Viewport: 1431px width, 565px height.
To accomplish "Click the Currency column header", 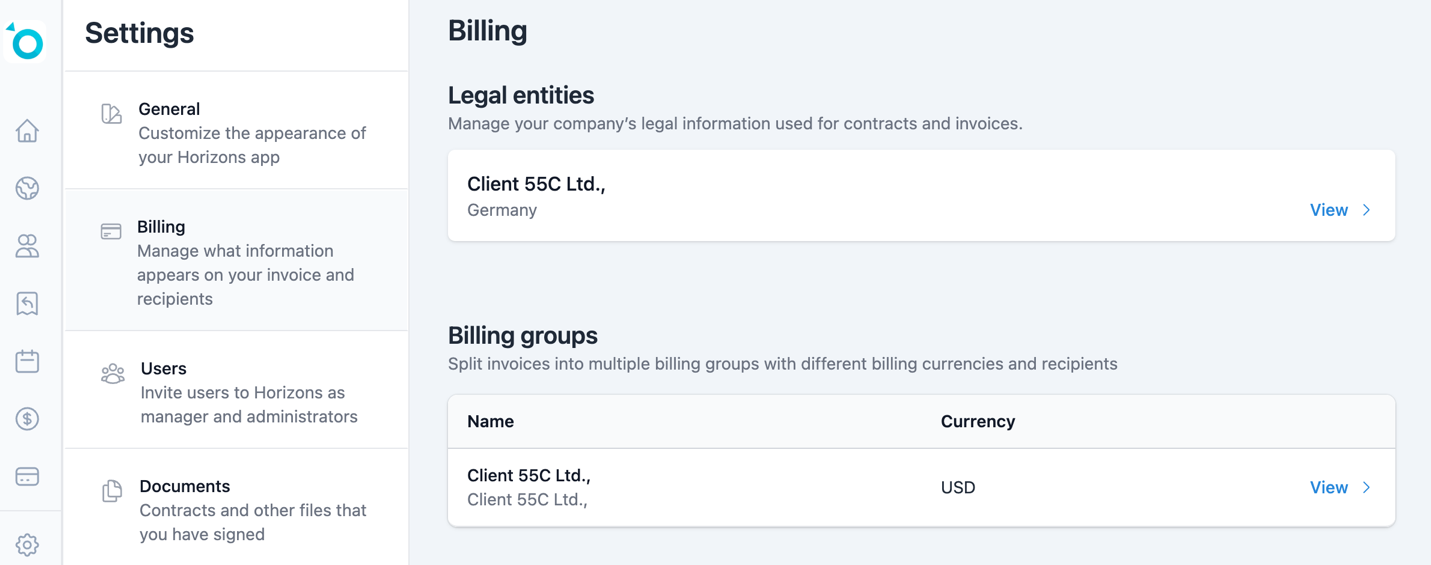I will [x=977, y=422].
